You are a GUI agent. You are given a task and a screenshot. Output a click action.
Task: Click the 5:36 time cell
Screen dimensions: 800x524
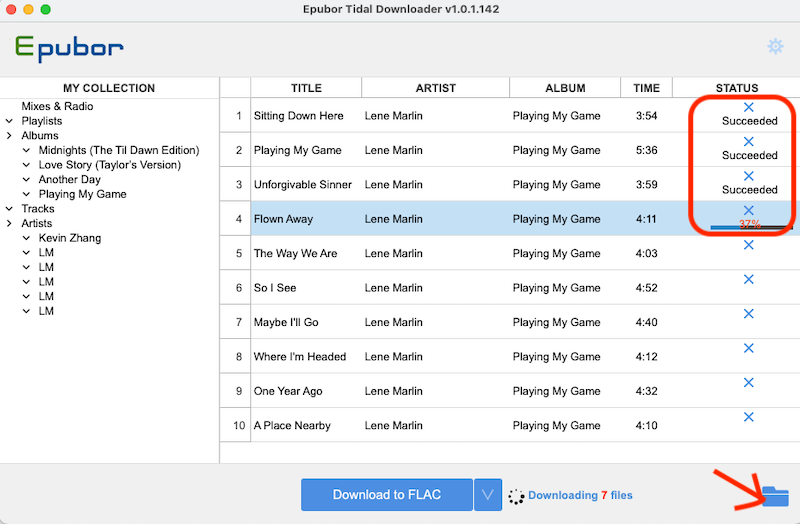pyautogui.click(x=646, y=150)
